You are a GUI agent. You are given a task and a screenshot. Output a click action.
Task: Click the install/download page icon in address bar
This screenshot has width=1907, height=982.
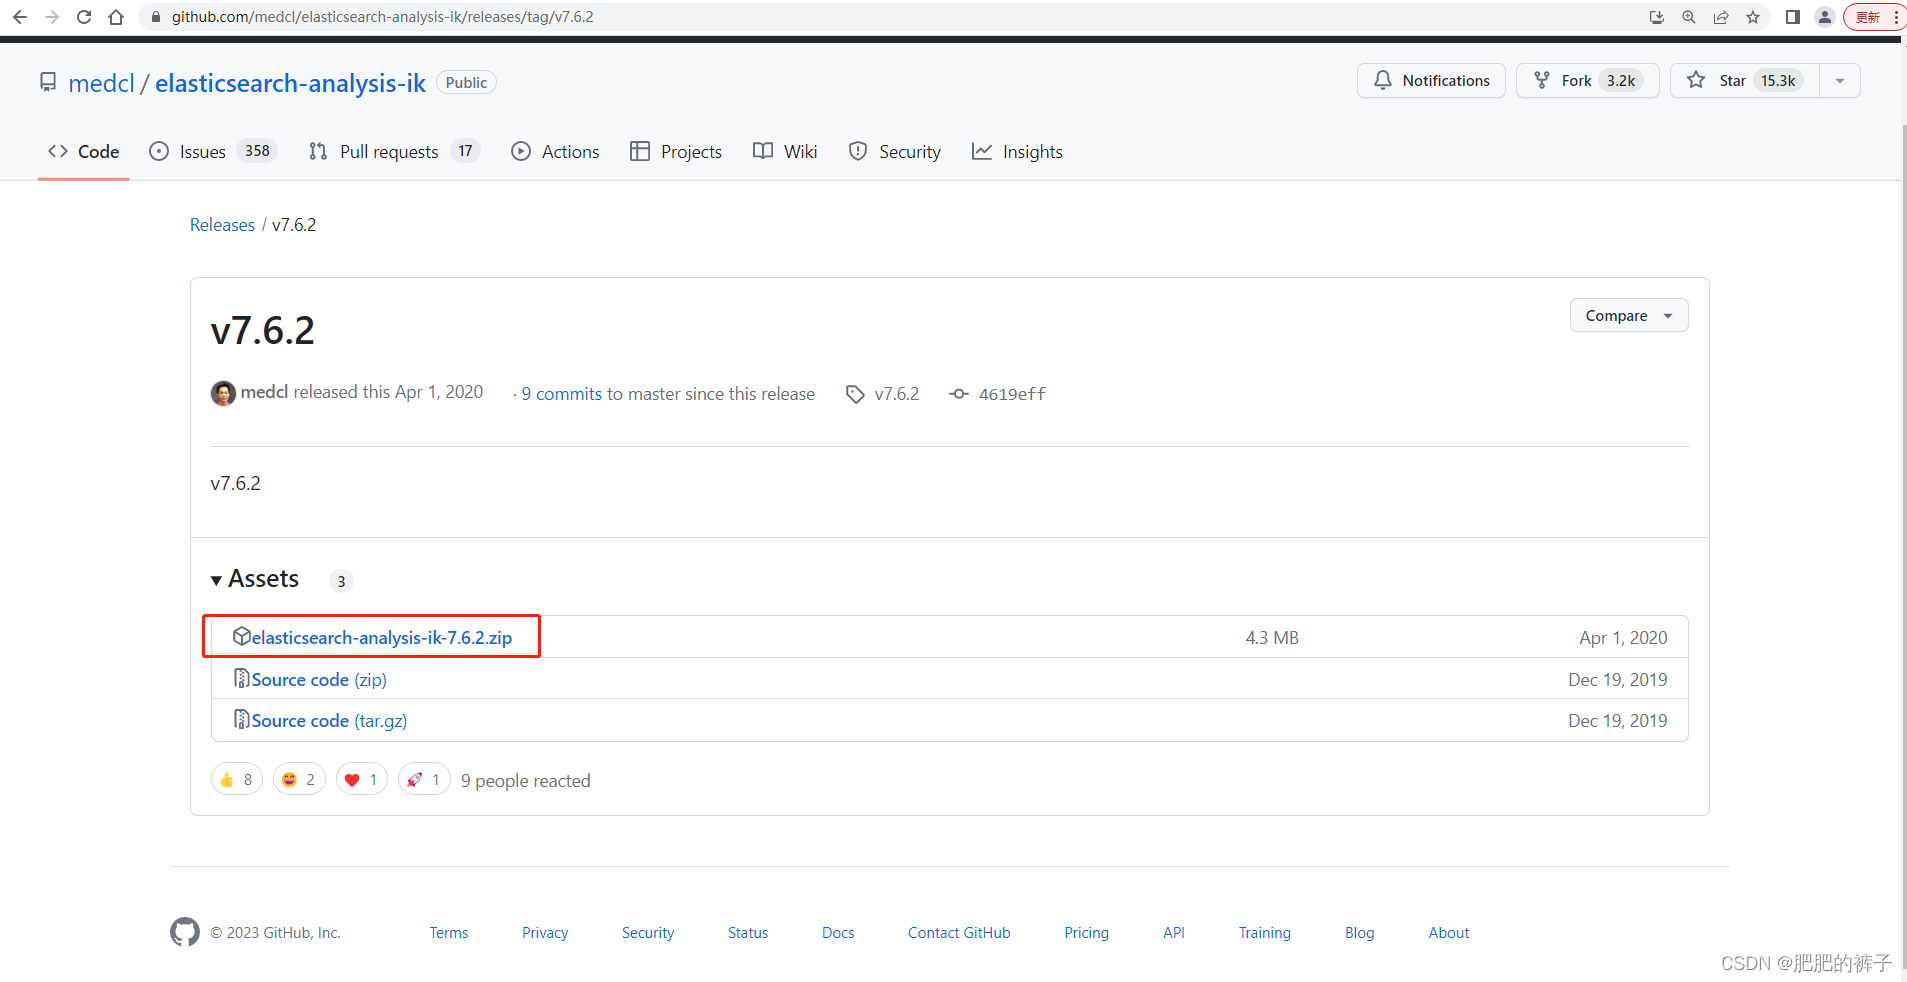[x=1657, y=17]
